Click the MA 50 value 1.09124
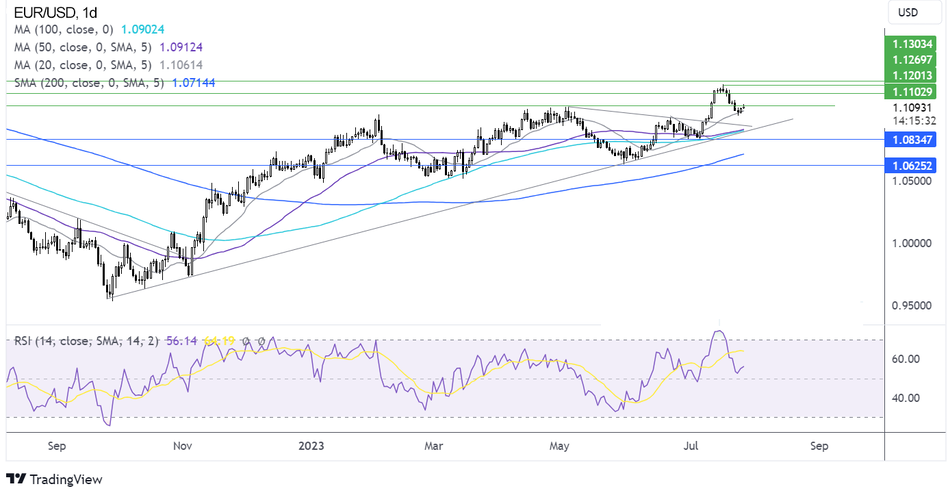Viewport: 948px width, 493px height. [x=181, y=47]
